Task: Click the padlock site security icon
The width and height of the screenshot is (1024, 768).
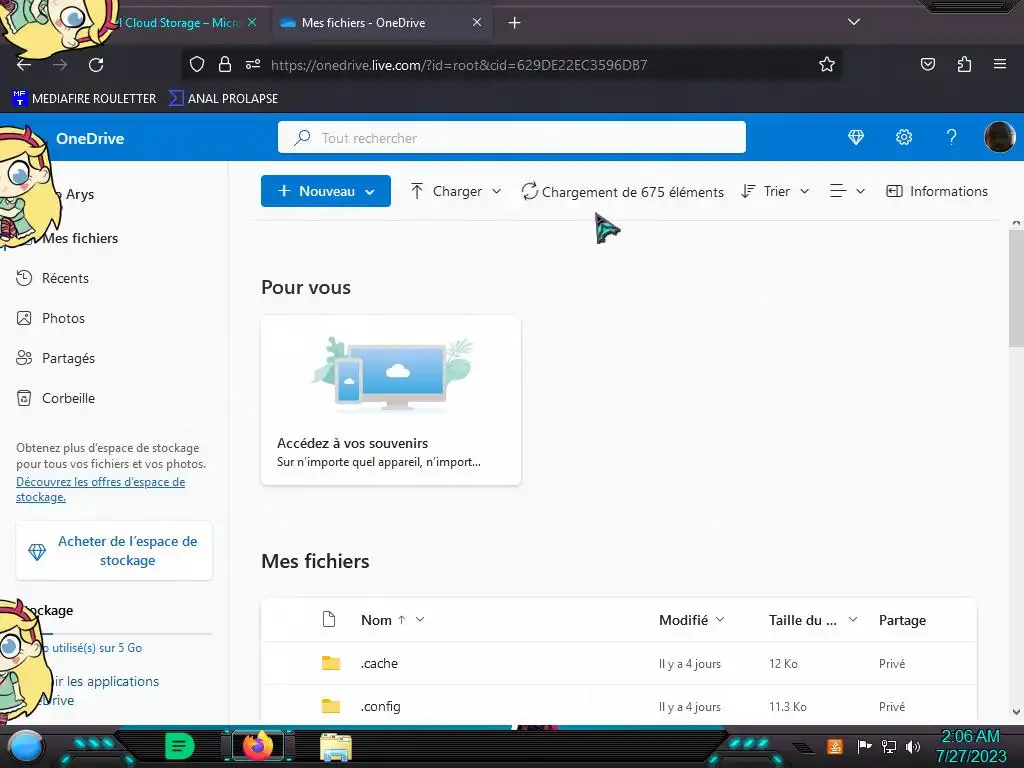Action: tap(225, 64)
